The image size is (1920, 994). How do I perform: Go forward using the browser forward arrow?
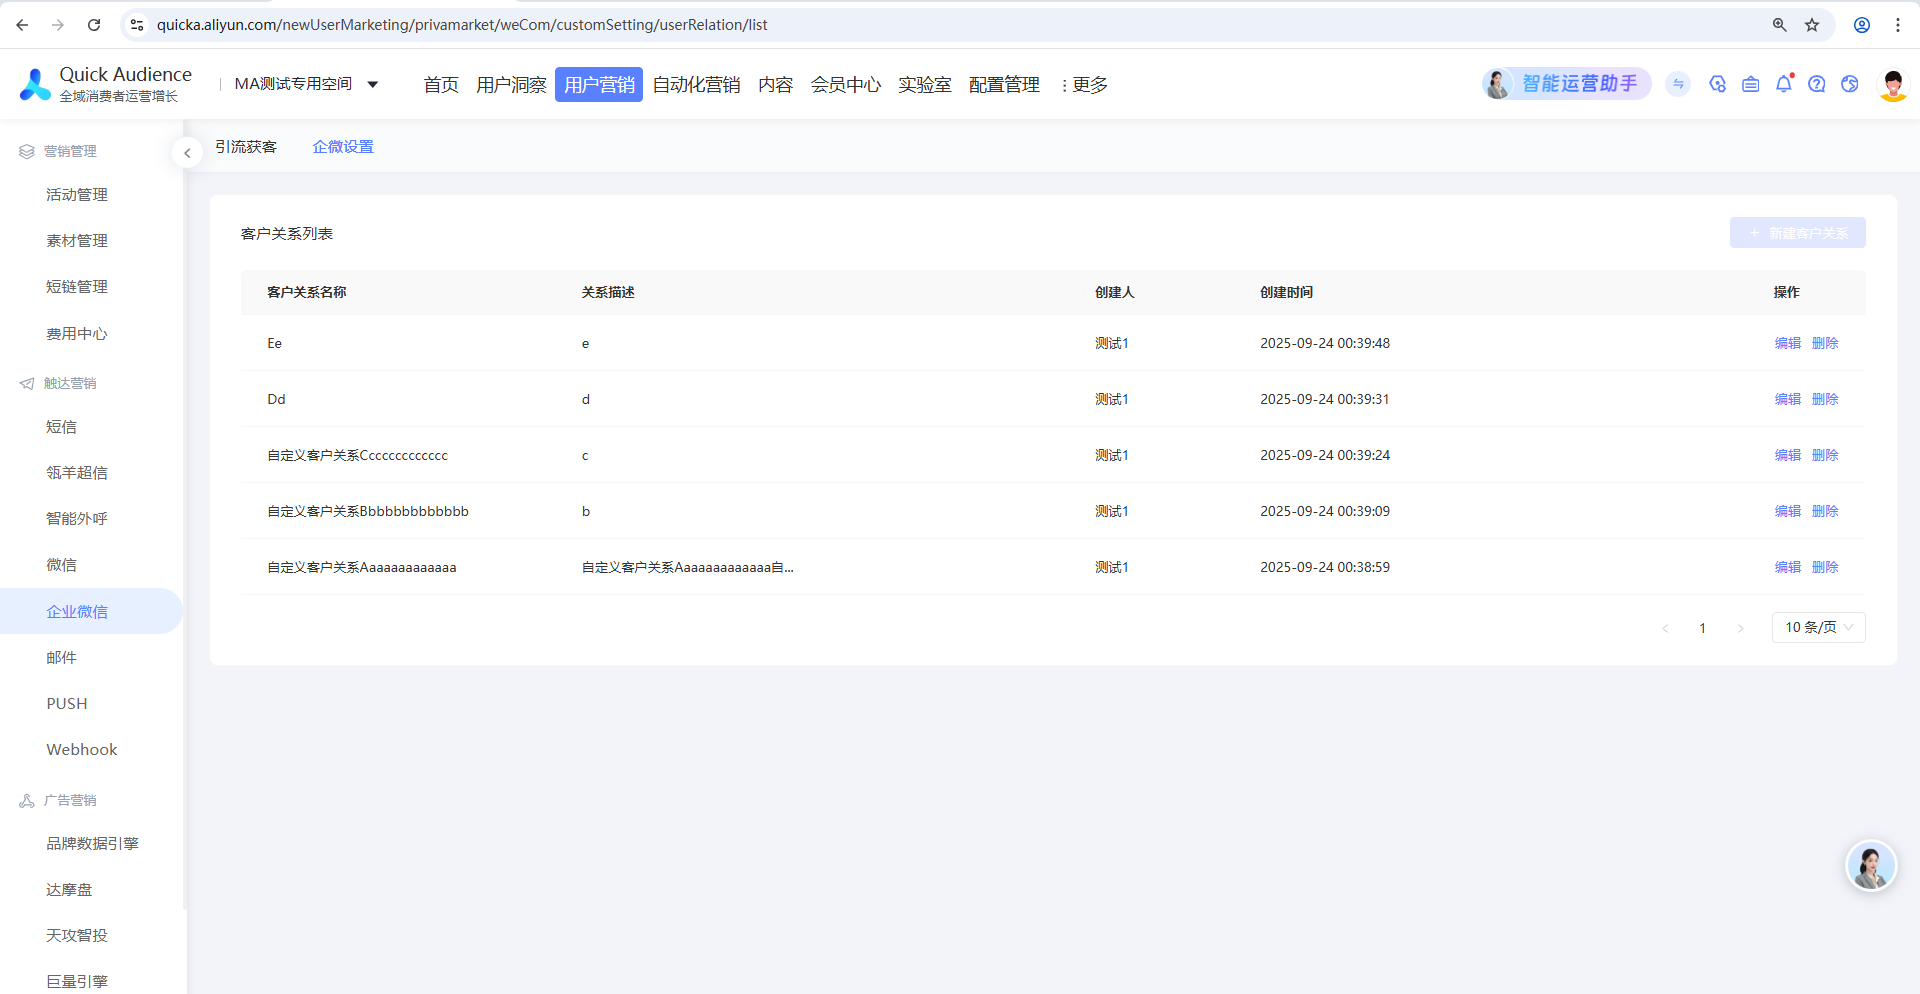(x=58, y=25)
